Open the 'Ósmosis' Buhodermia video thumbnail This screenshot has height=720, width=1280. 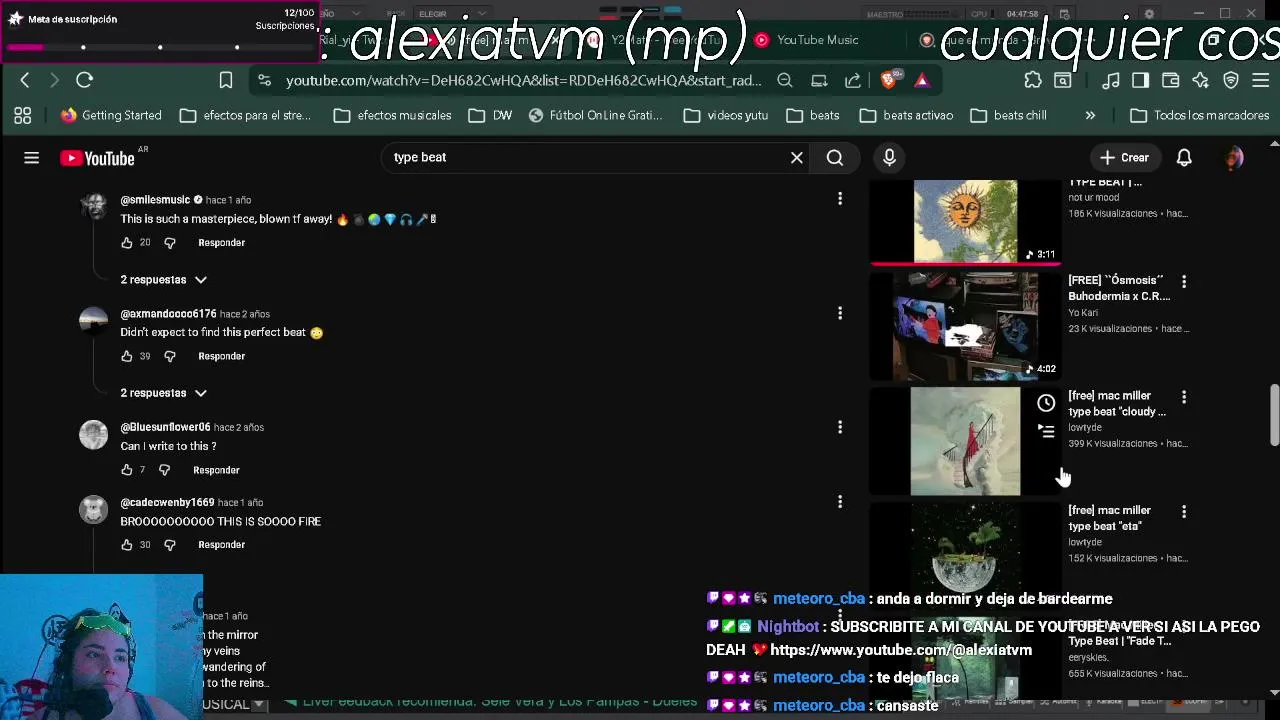[x=965, y=326]
